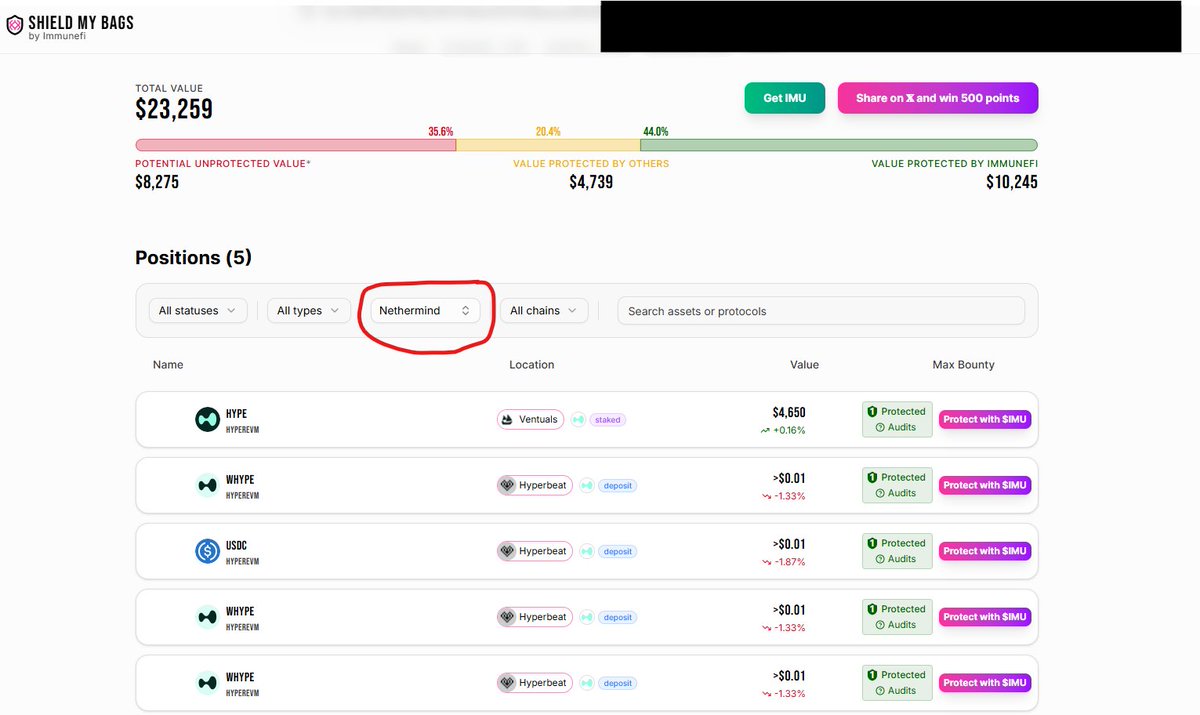1200x715 pixels.
Task: Click the 35.6% percentage label
Action: tap(441, 131)
